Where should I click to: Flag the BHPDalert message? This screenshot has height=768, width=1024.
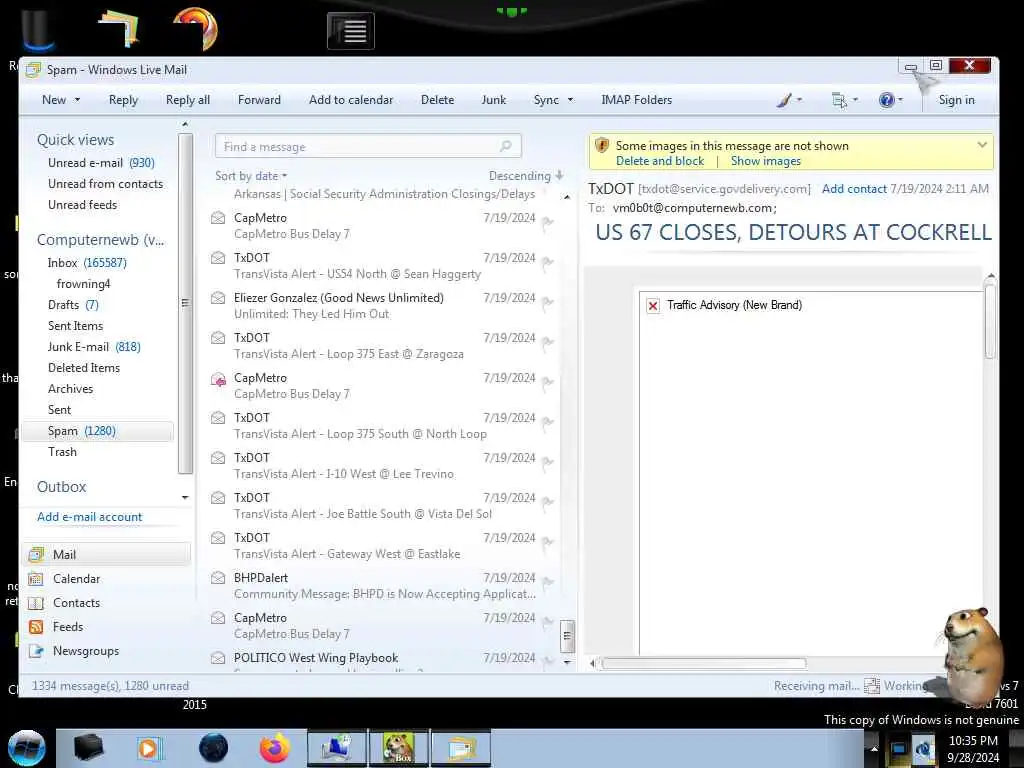click(x=547, y=582)
